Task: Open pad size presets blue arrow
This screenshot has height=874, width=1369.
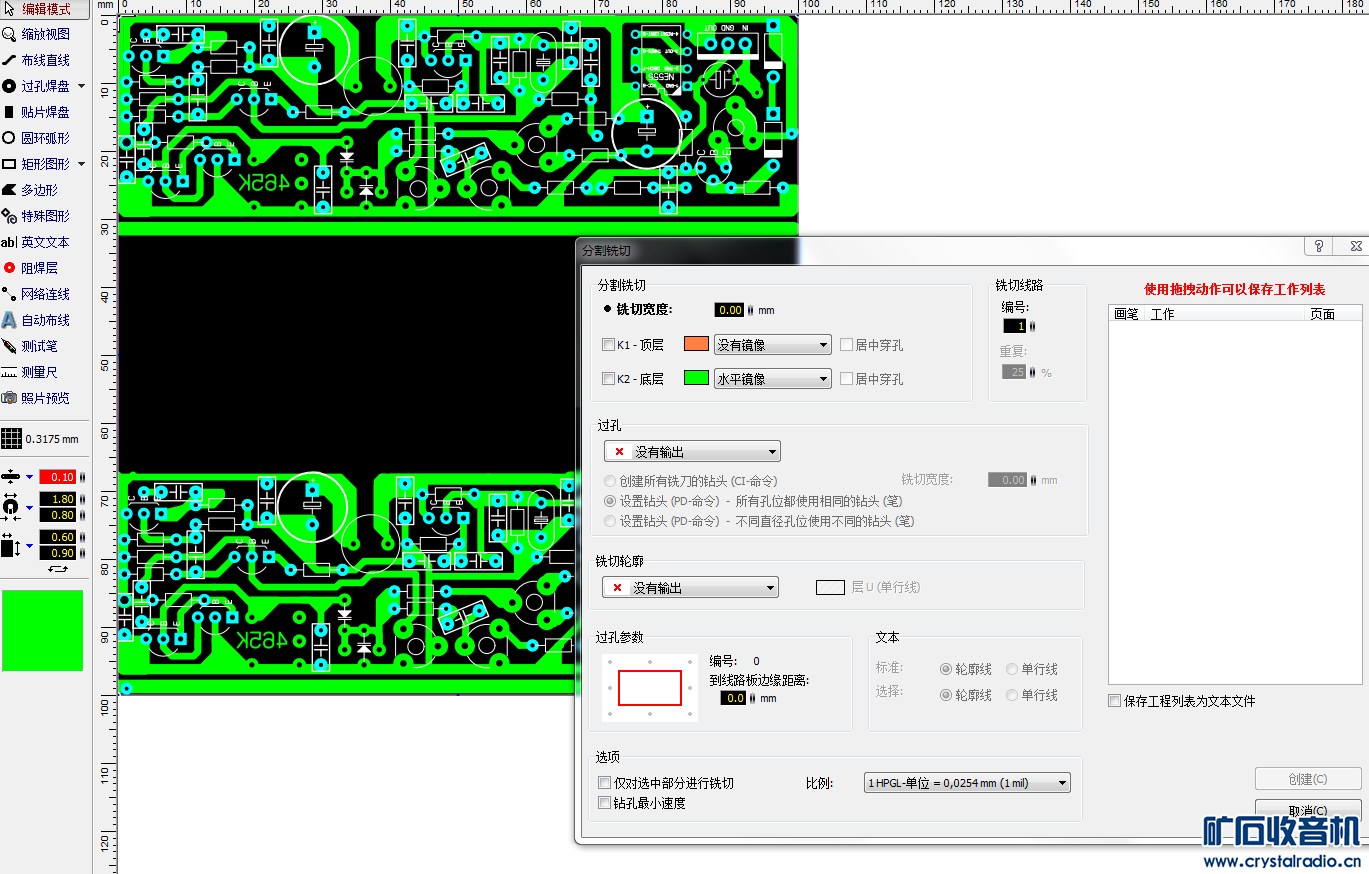Action: point(29,507)
